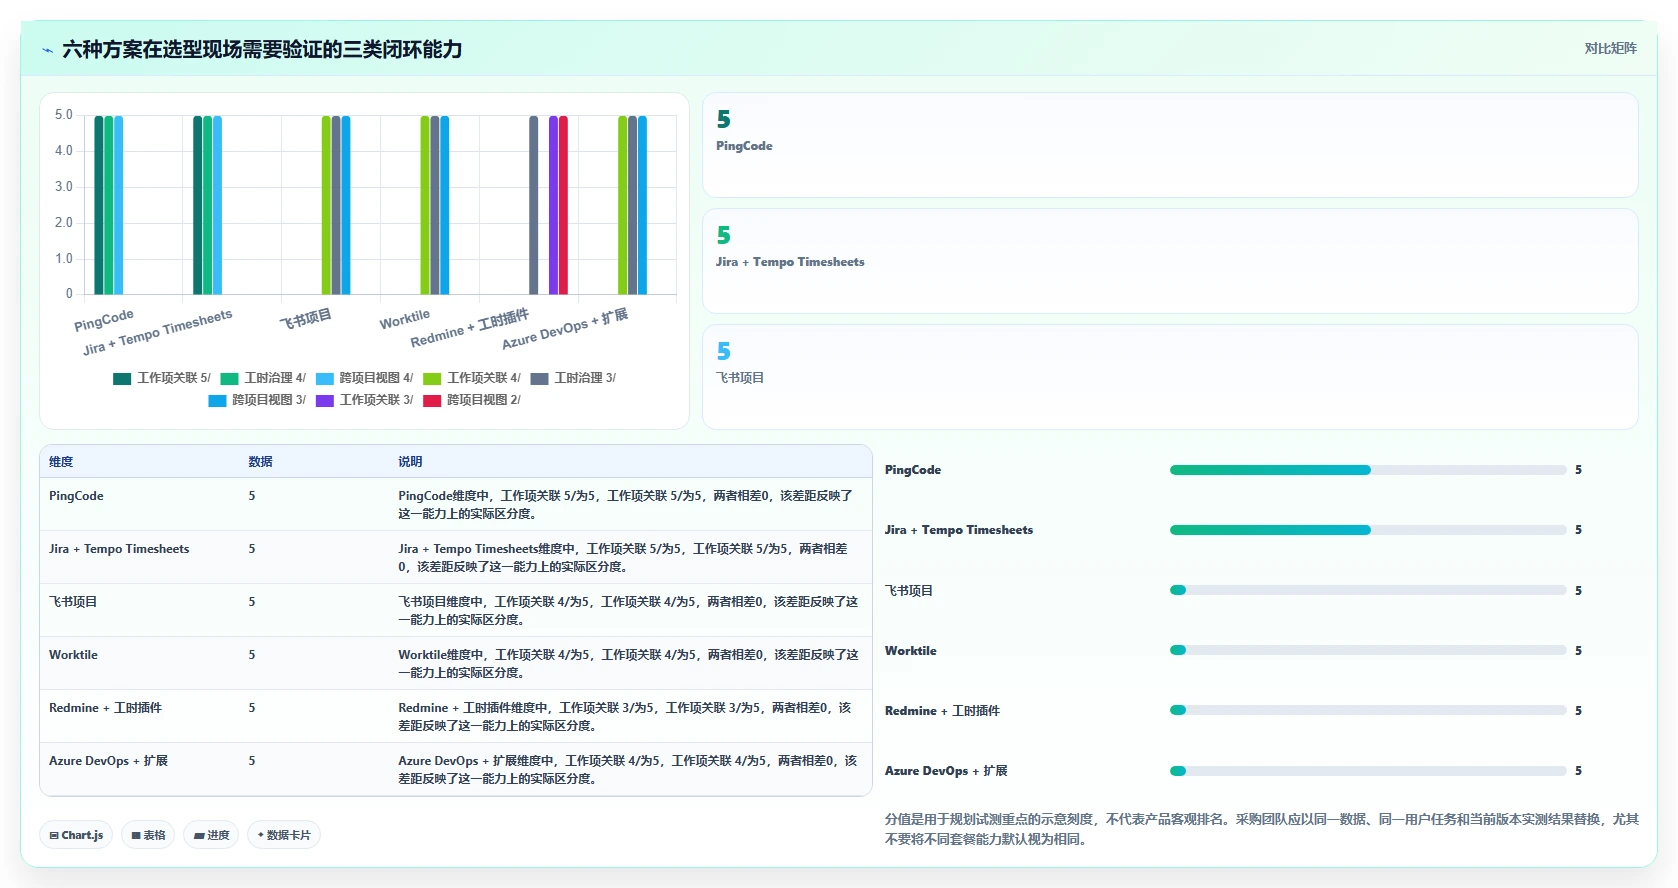Screen dimensions: 1678x888
Task: Toggle the 跨项目视图 2/ legend entry
Action: [472, 400]
